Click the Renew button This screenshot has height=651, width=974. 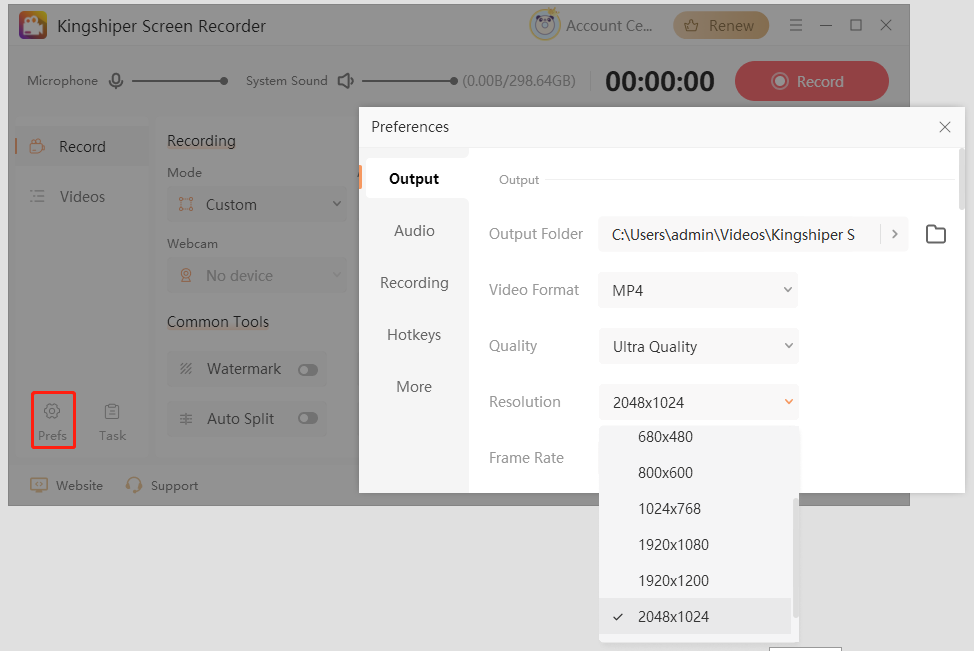pos(721,26)
